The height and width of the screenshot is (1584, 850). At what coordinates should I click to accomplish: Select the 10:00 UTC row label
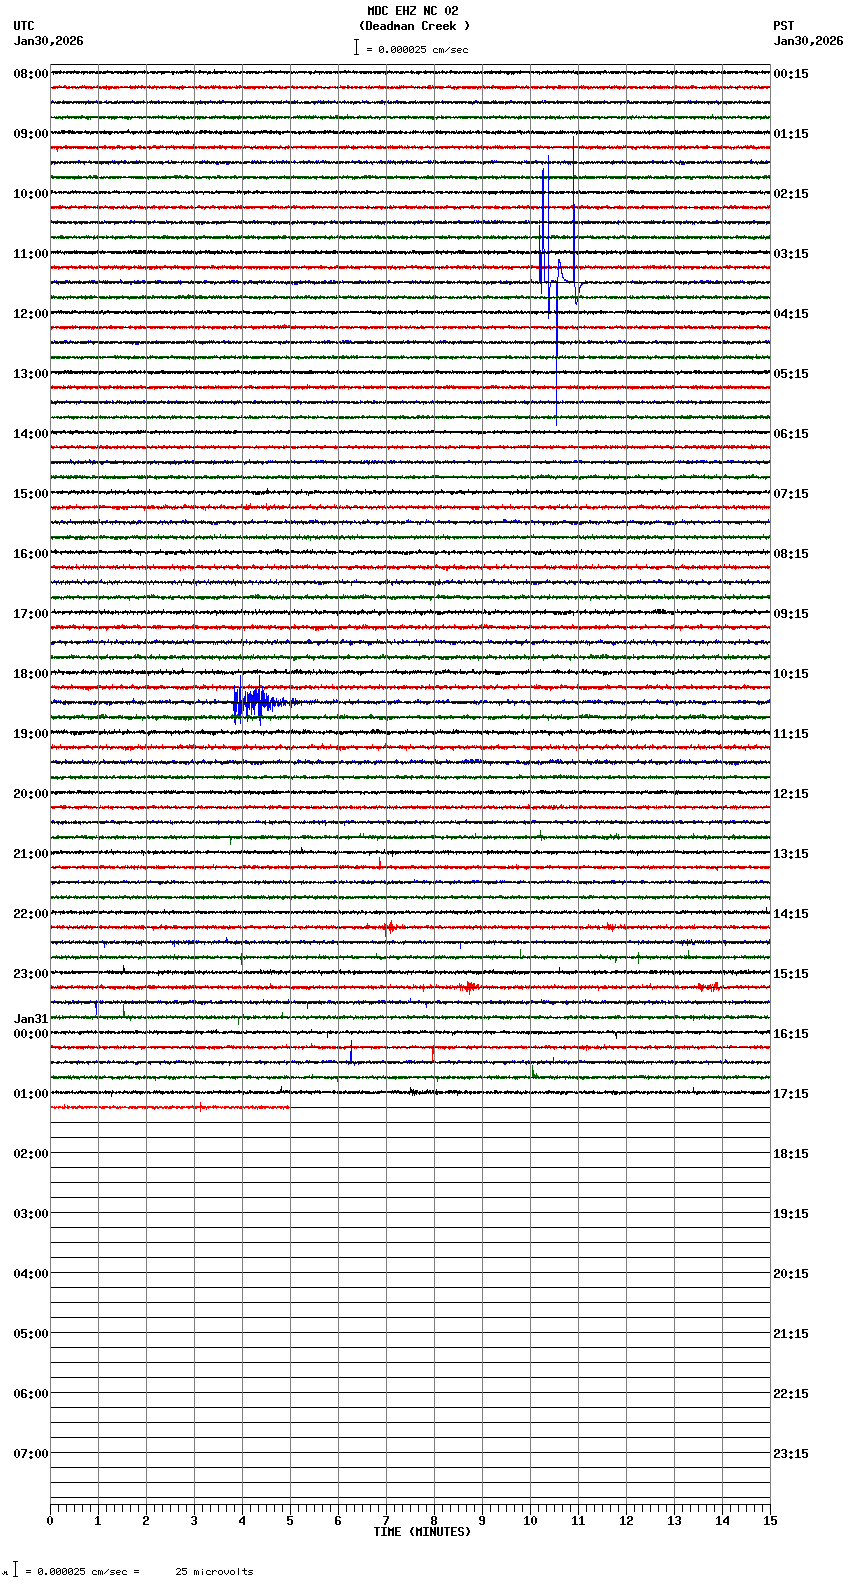pos(31,194)
